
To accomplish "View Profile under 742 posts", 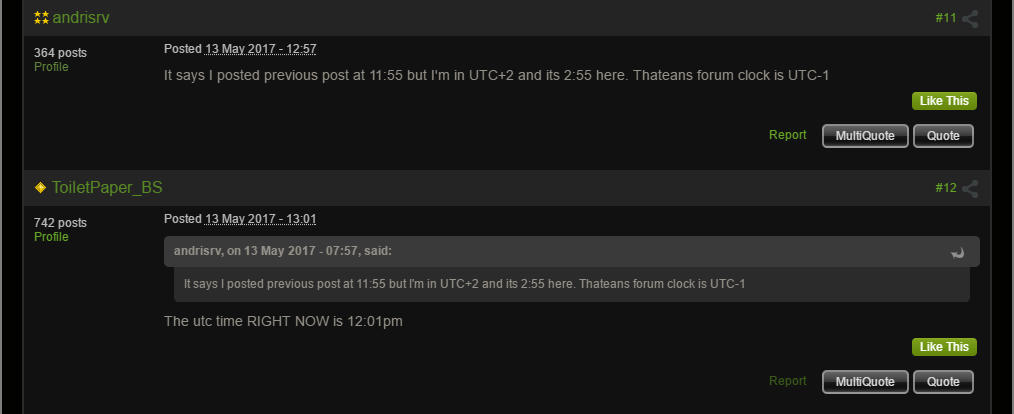I will tap(51, 237).
